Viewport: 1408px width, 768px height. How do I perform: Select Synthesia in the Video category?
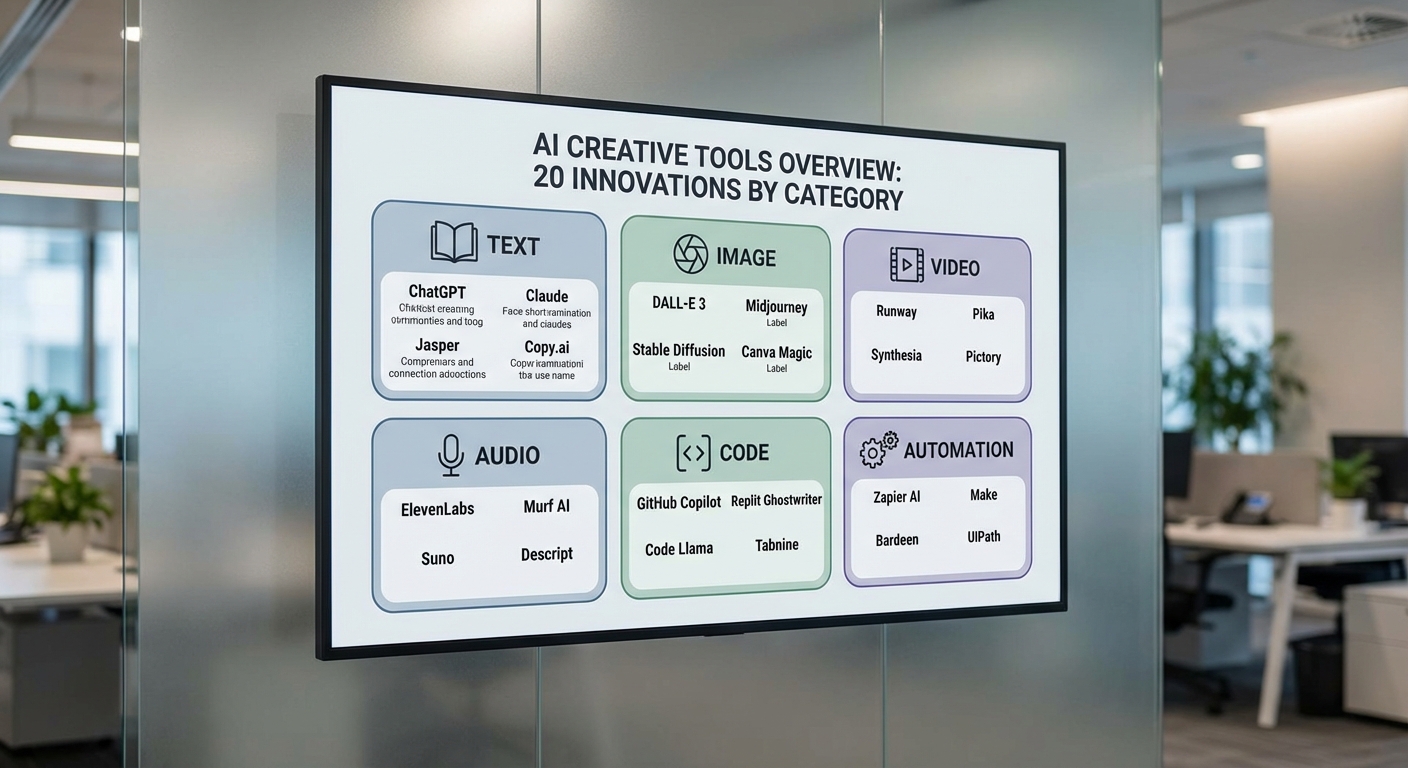[x=896, y=355]
